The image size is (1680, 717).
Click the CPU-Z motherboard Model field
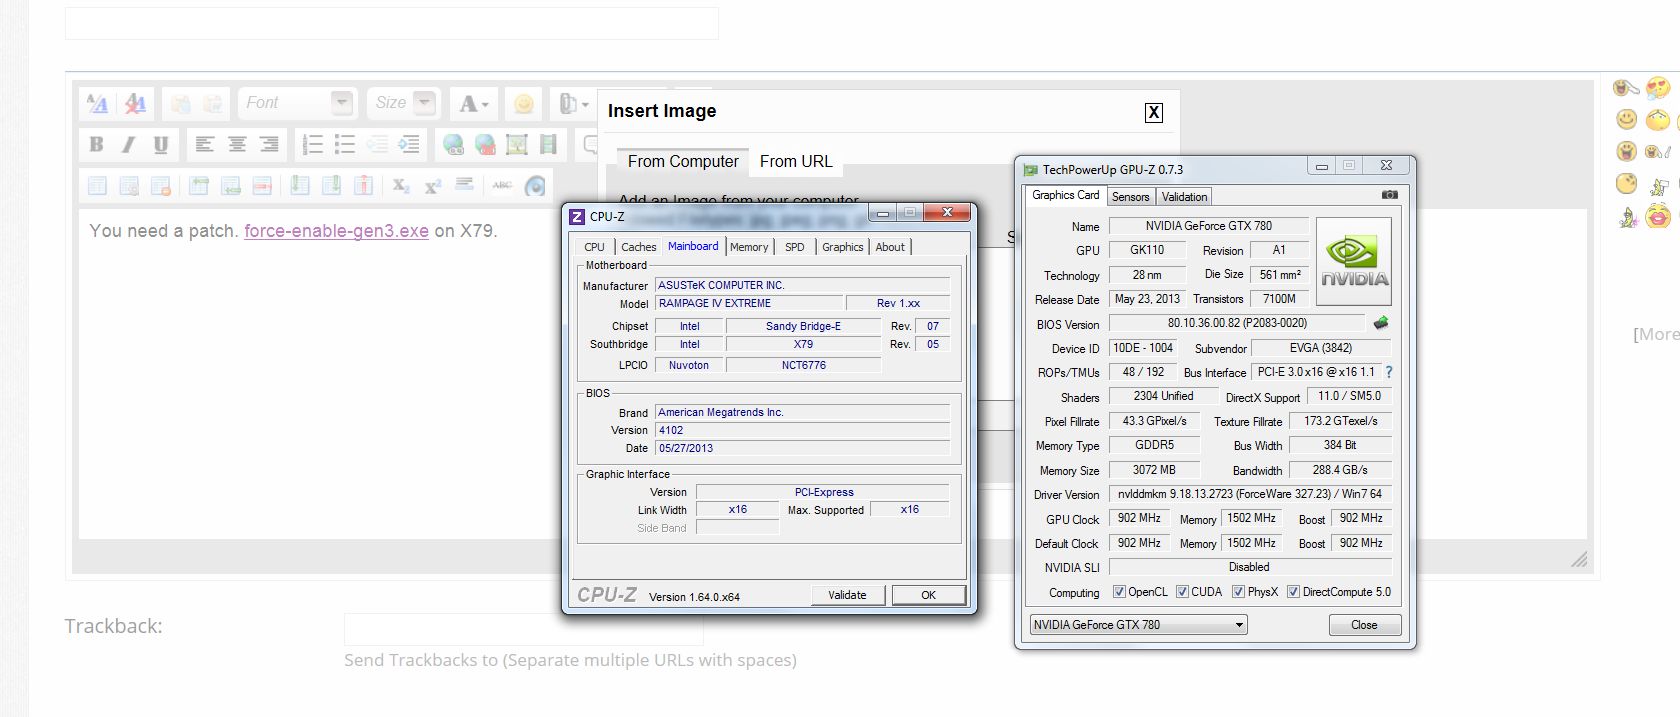coord(749,303)
